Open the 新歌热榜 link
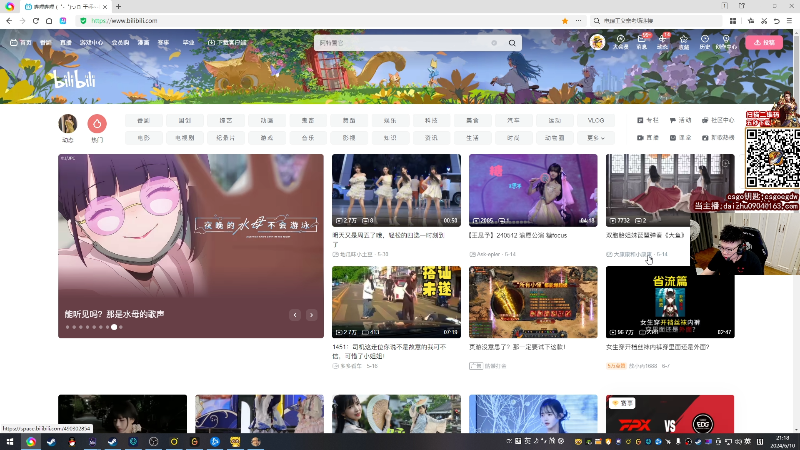This screenshot has width=800, height=450. coord(718,138)
